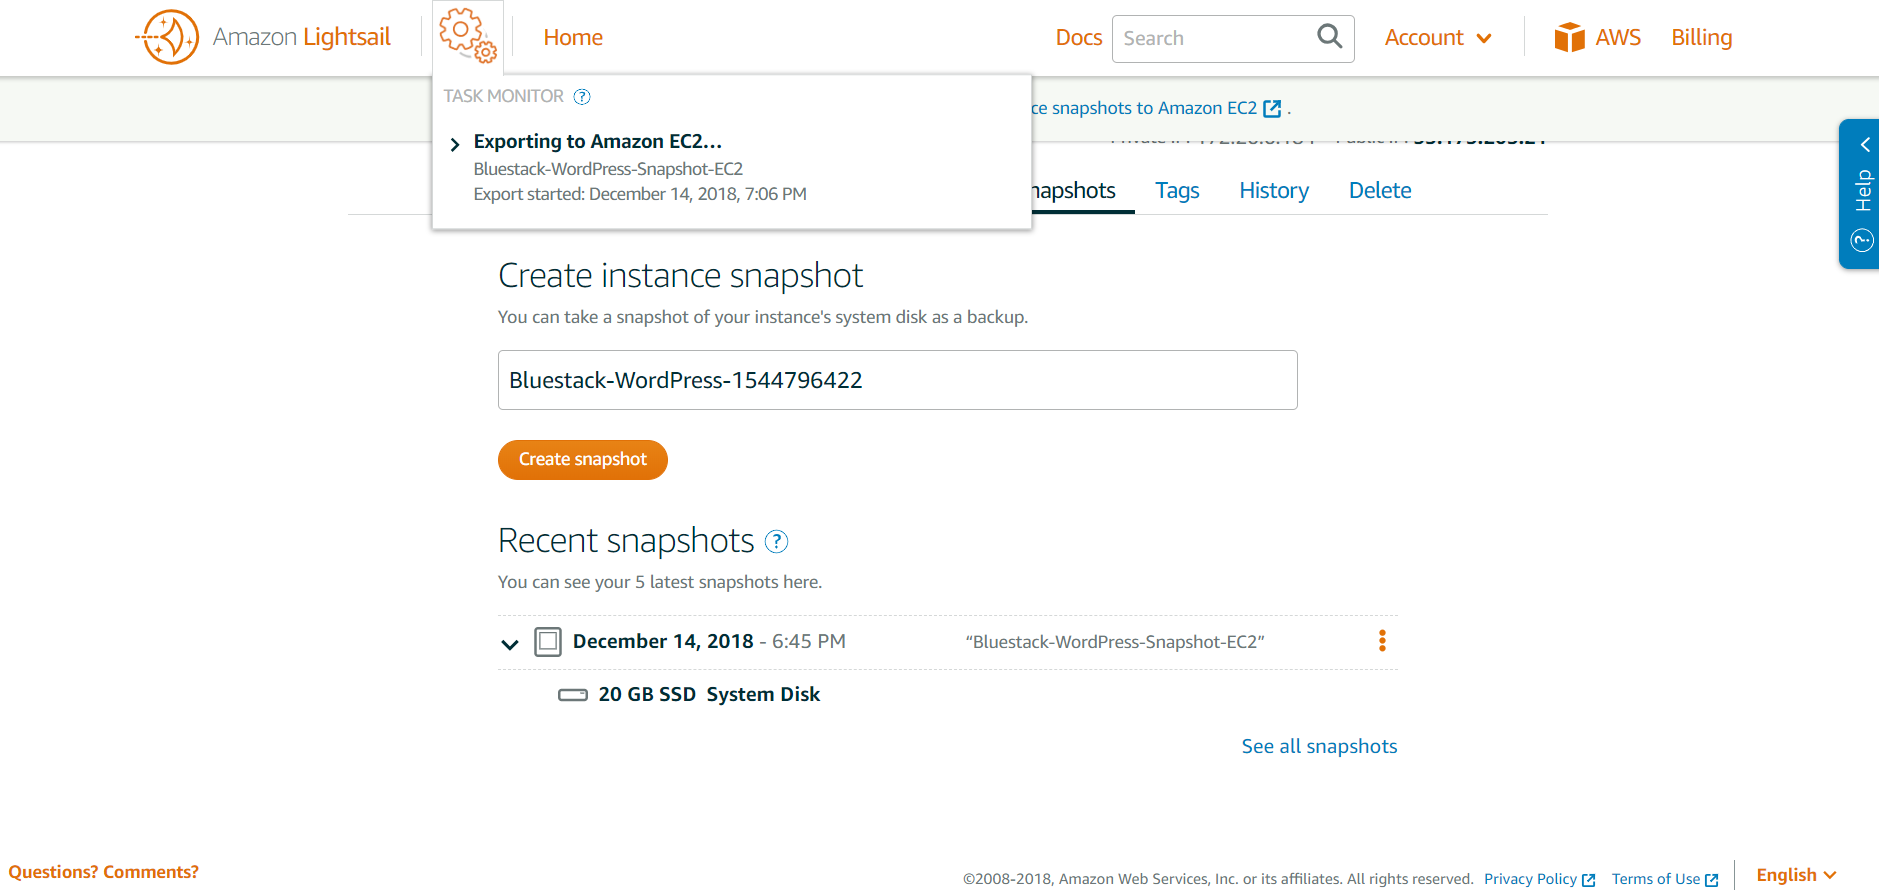Click the Privacy Policy external link icon
The width and height of the screenshot is (1879, 894).
(x=1588, y=880)
